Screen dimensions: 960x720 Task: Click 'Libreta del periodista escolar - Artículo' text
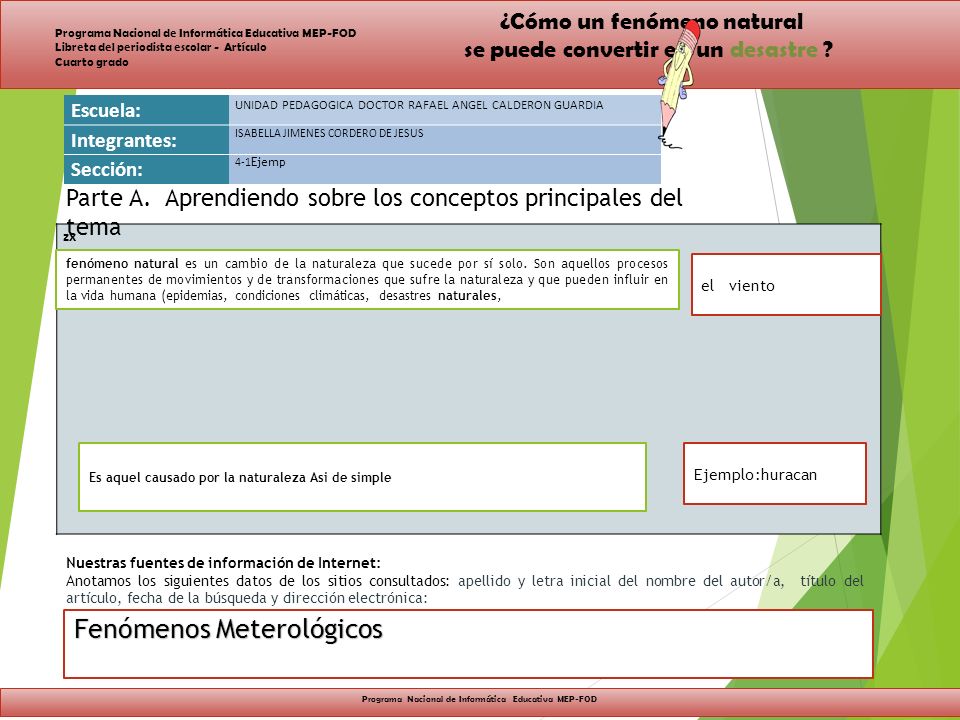pyautogui.click(x=160, y=47)
